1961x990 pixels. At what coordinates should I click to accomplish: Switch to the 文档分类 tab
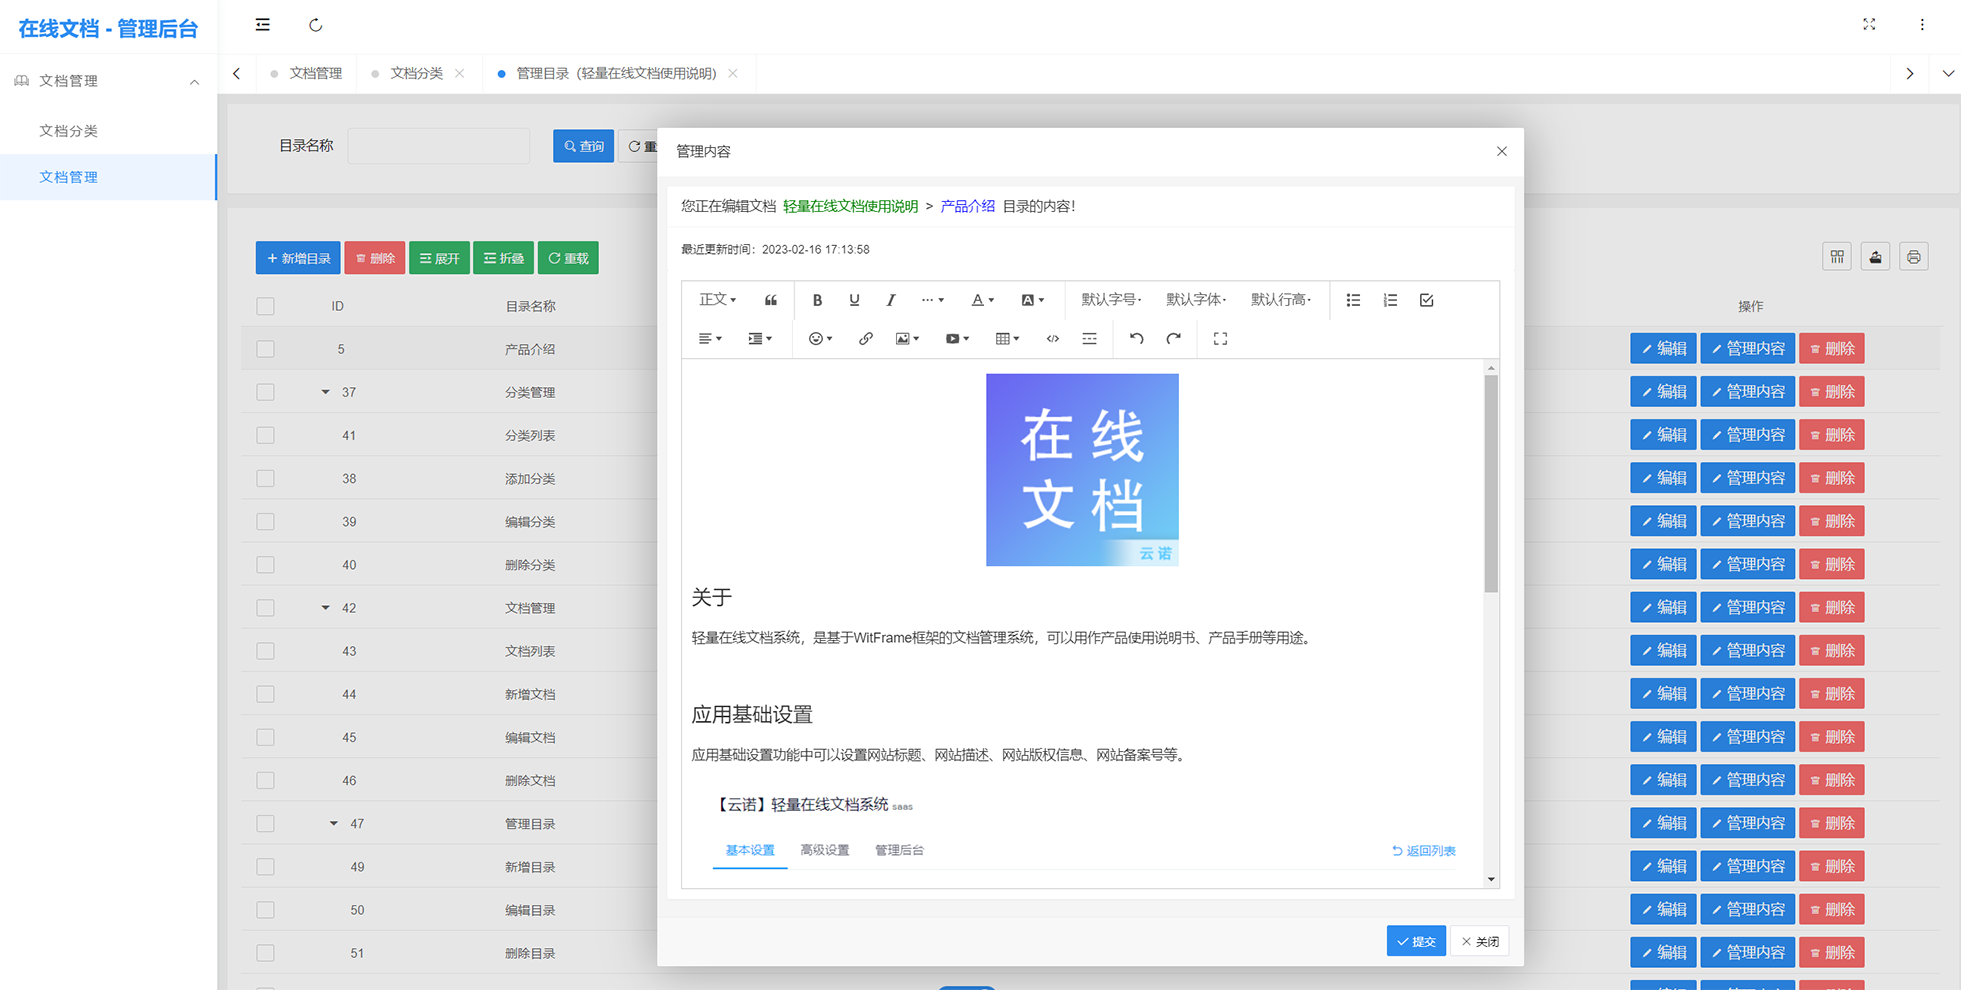[x=415, y=73]
